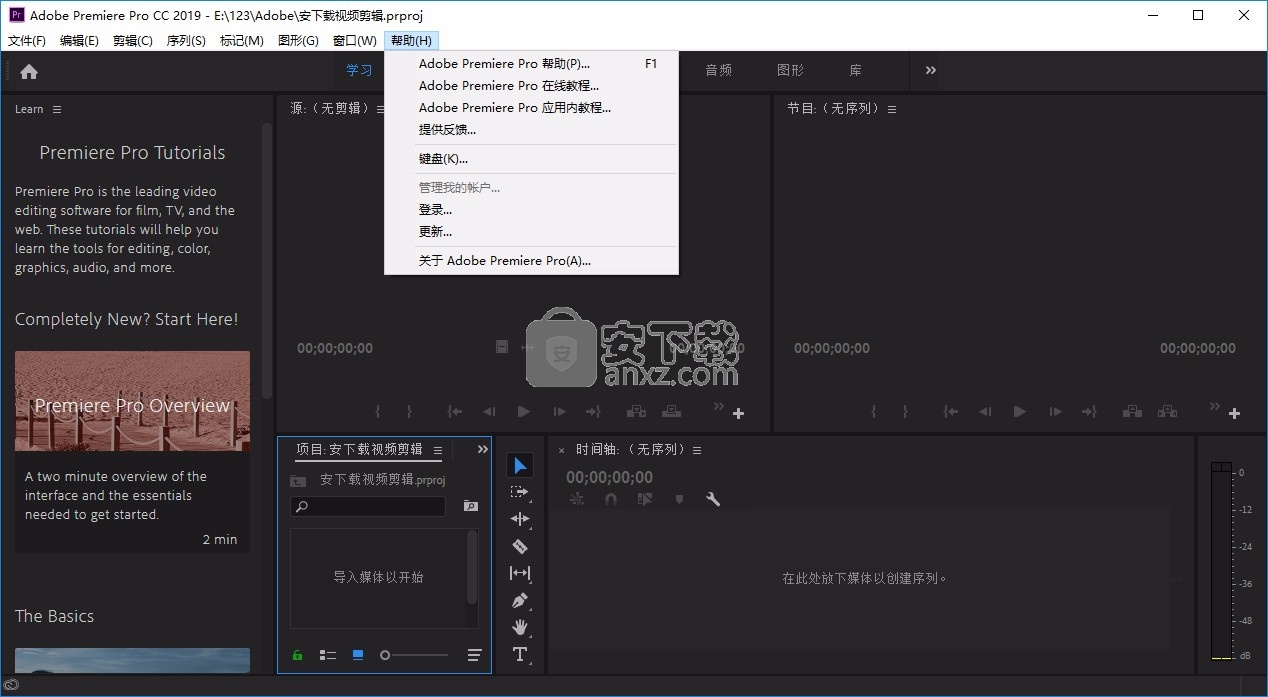Select the Pen tool

coord(520,600)
